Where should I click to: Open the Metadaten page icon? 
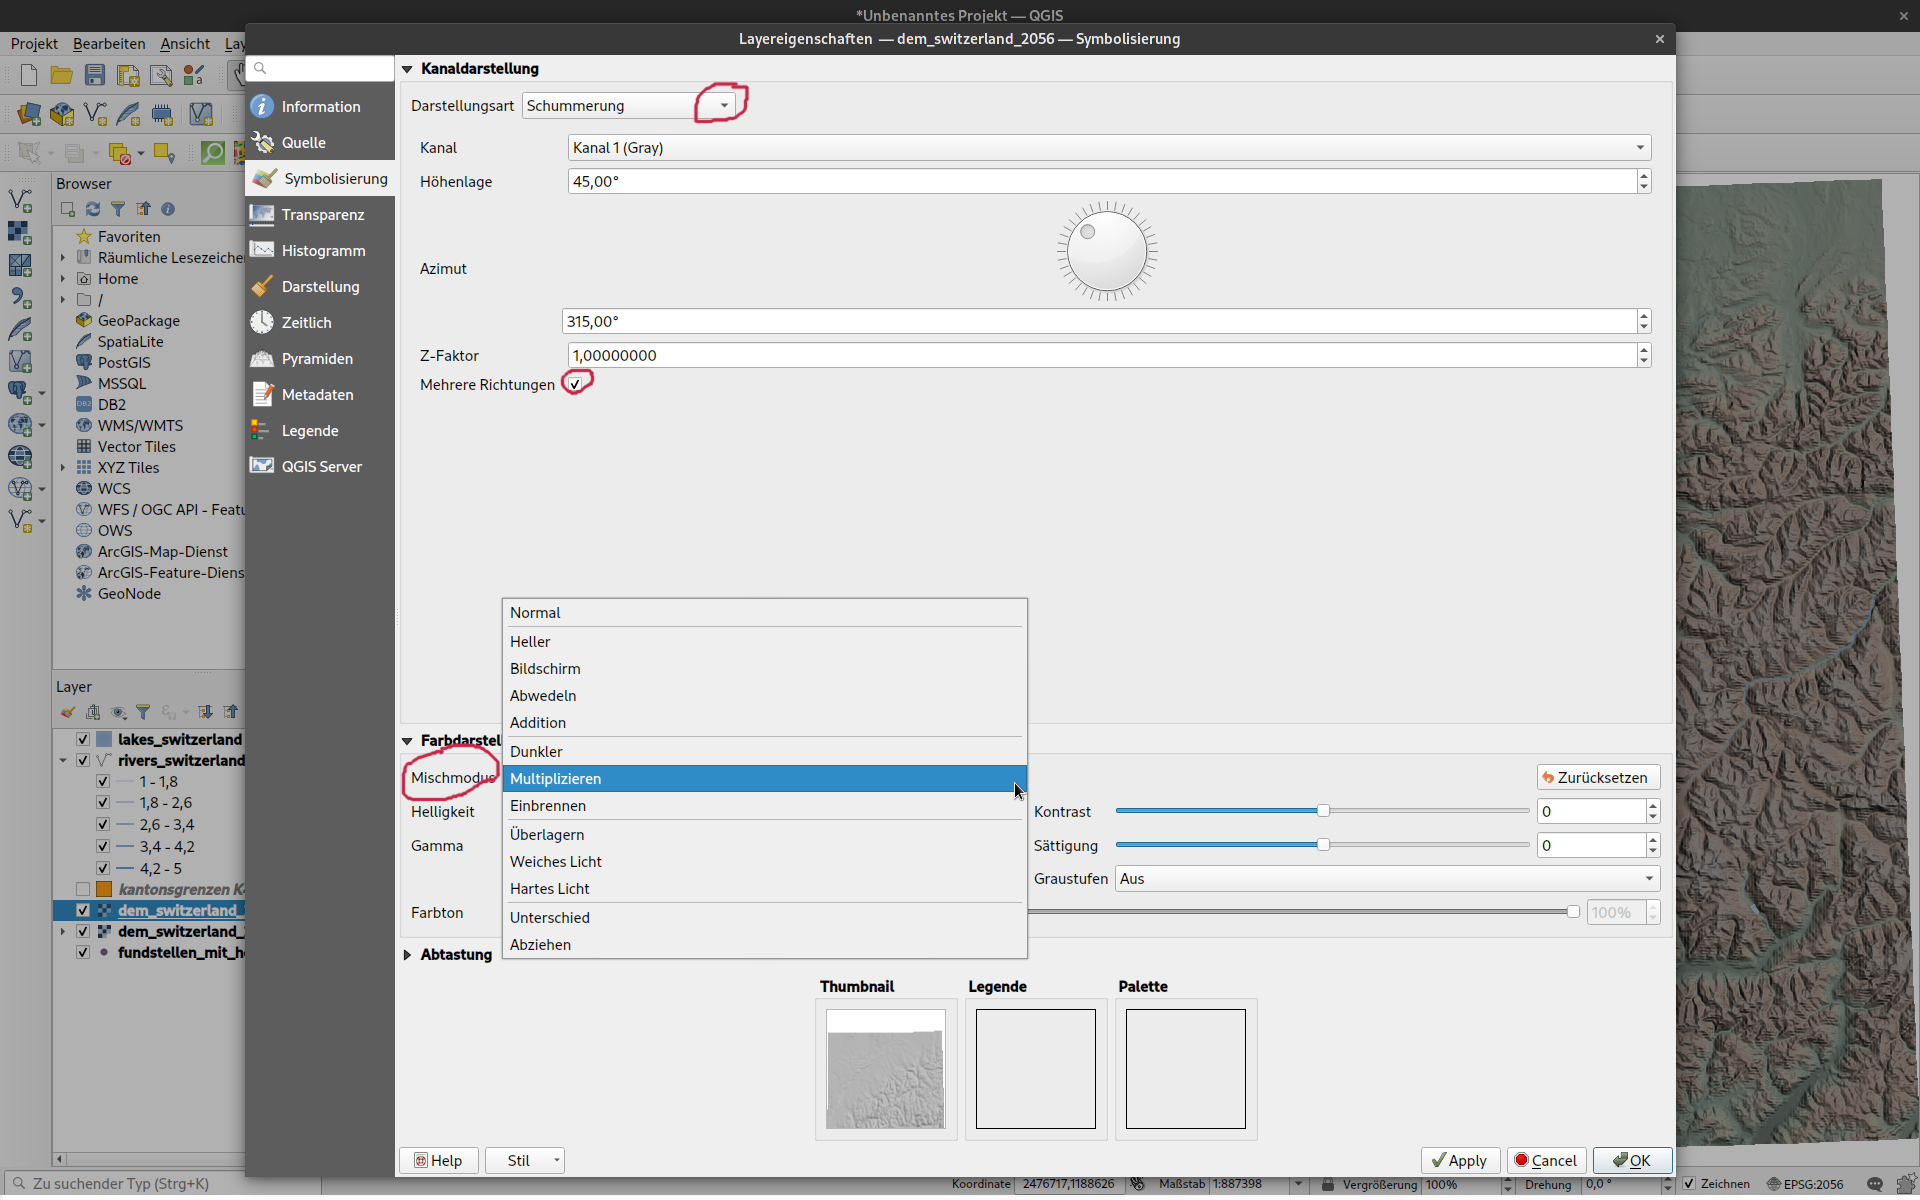263,395
